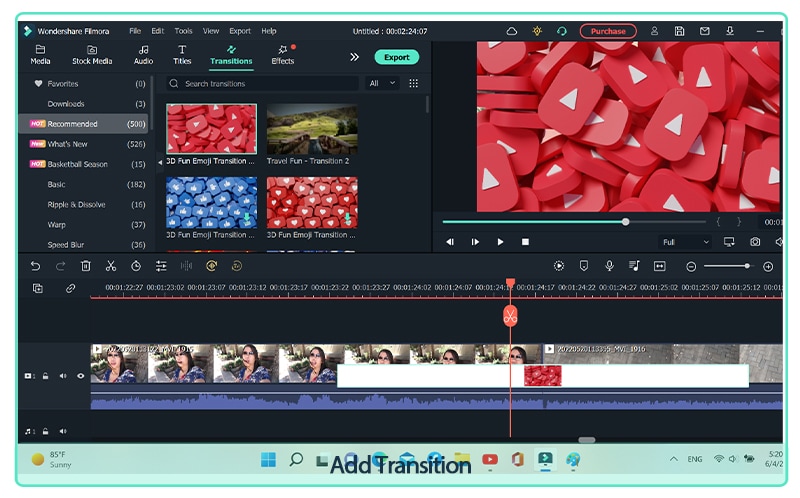Switch to the Titles tab
This screenshot has height=498, width=800.
pos(182,55)
